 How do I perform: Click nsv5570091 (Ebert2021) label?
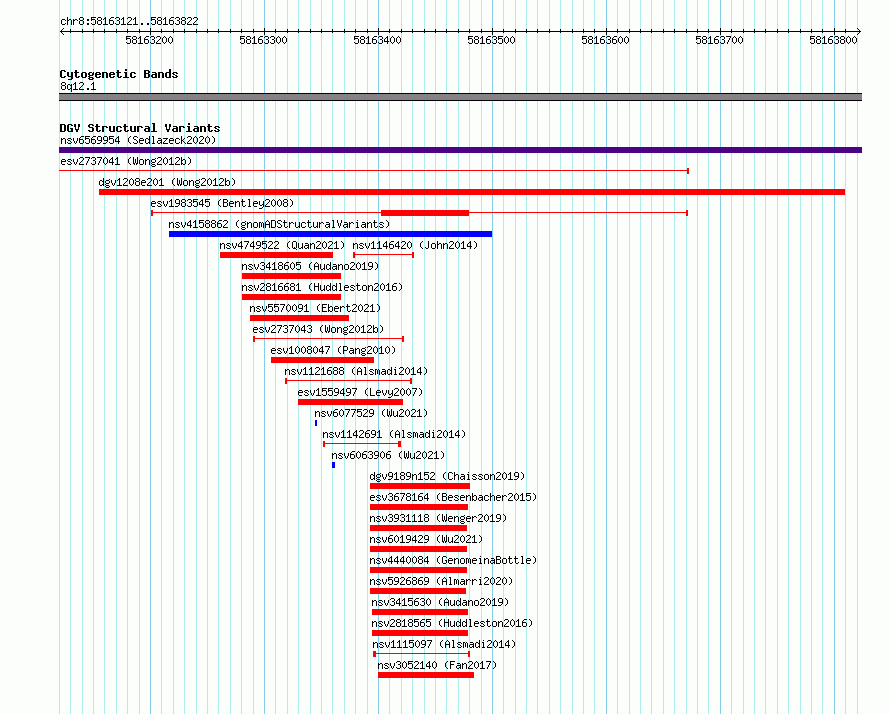coord(315,308)
